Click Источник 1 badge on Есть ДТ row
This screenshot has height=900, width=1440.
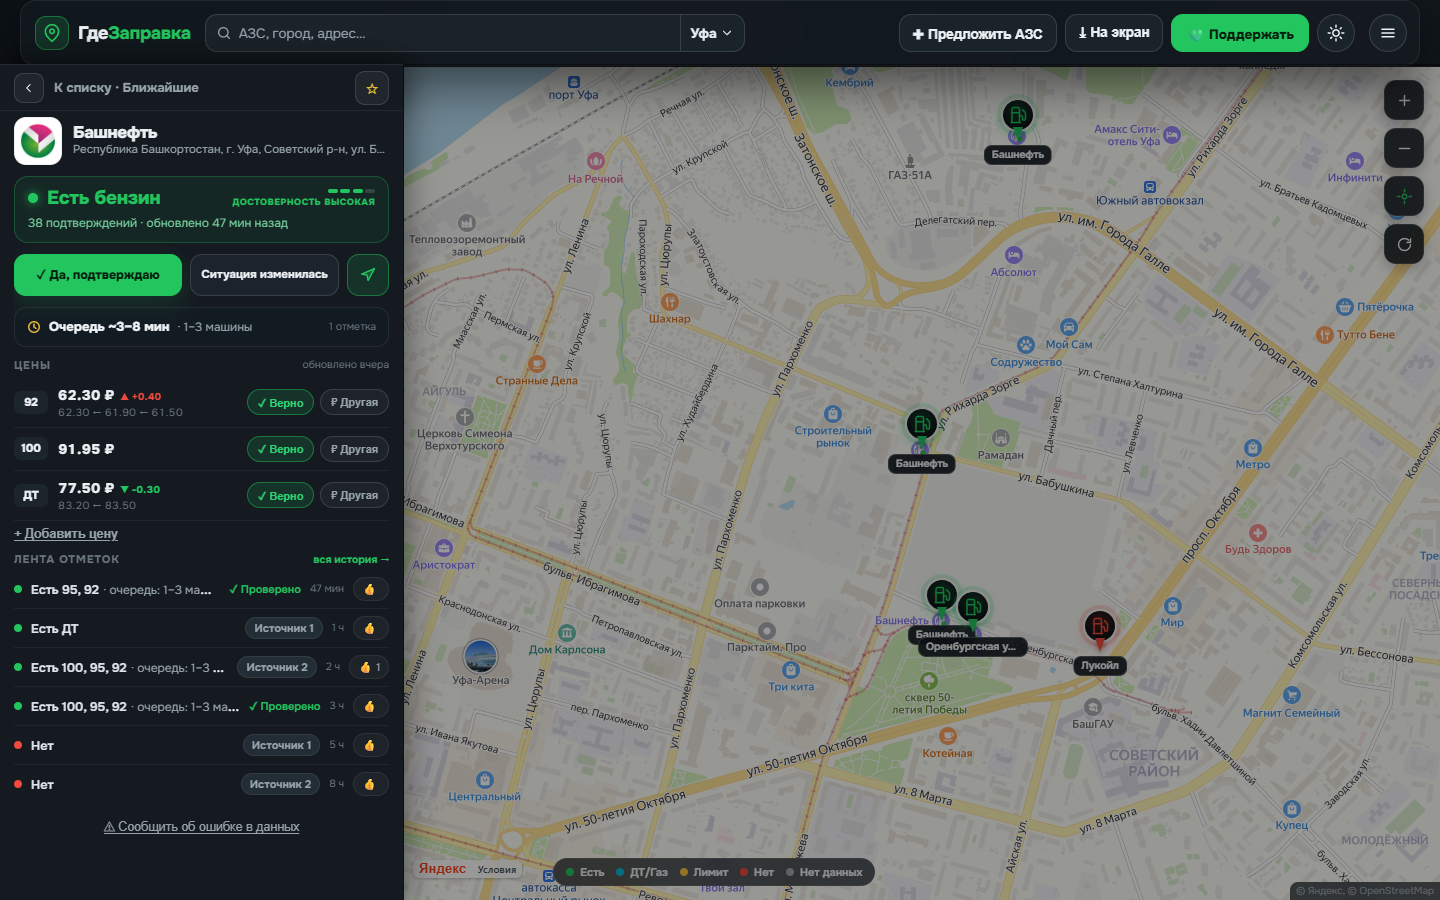pos(284,628)
